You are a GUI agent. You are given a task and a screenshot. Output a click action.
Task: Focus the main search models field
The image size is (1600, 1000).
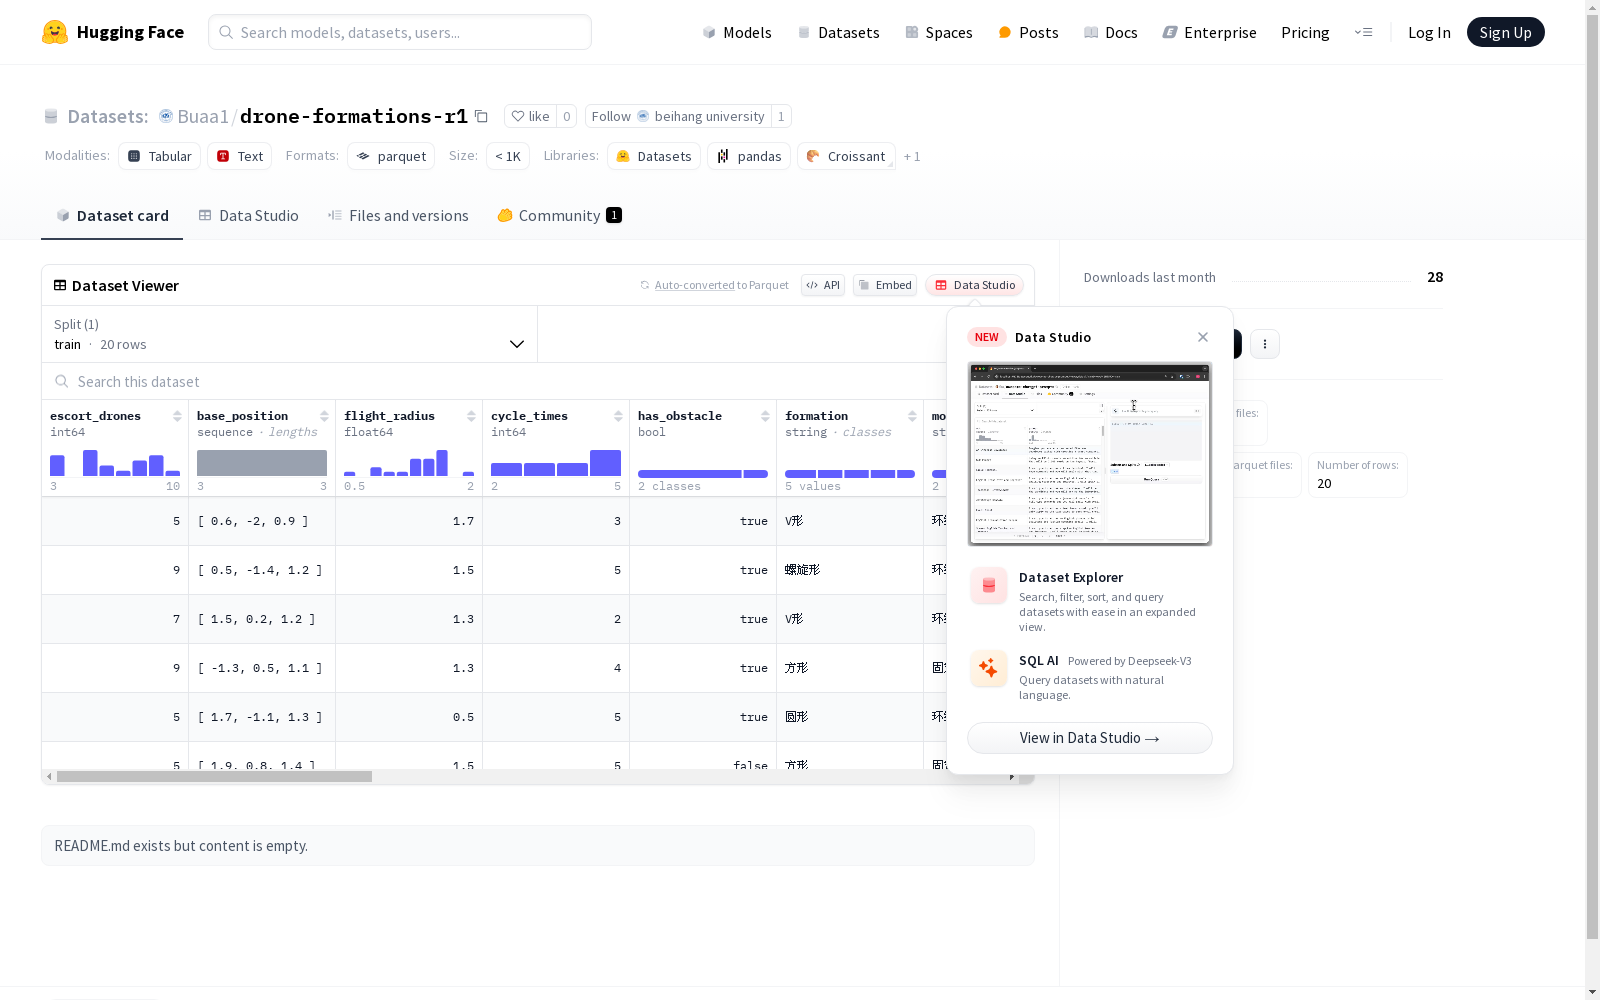400,32
